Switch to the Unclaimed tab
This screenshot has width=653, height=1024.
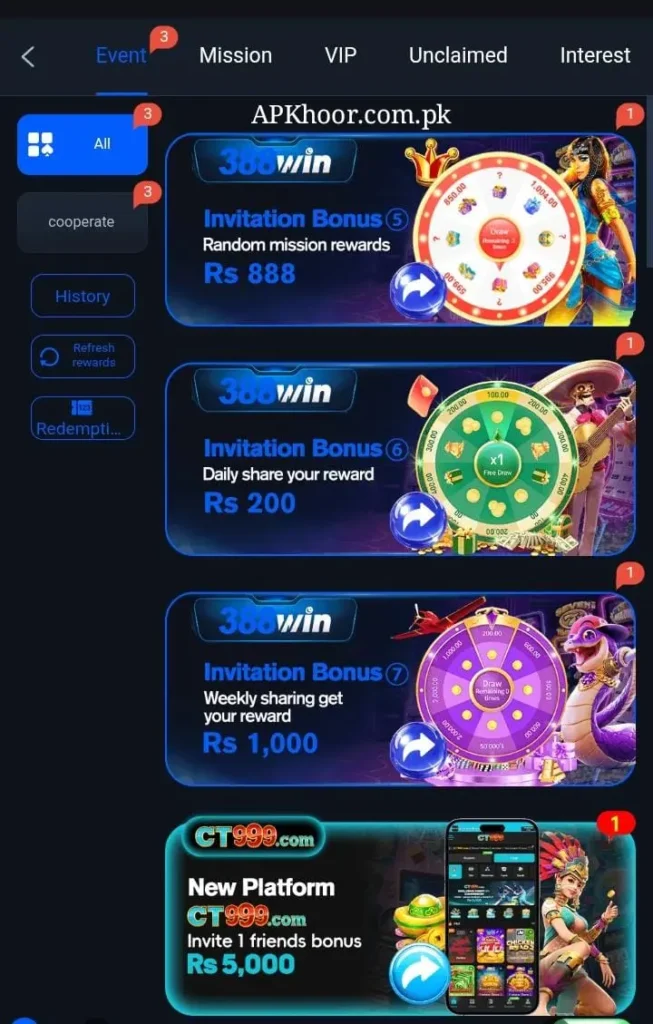(x=458, y=56)
